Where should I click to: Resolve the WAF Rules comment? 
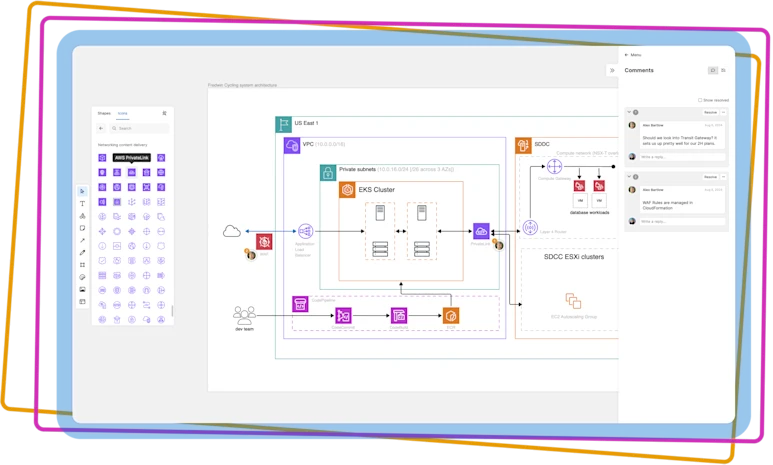(710, 177)
